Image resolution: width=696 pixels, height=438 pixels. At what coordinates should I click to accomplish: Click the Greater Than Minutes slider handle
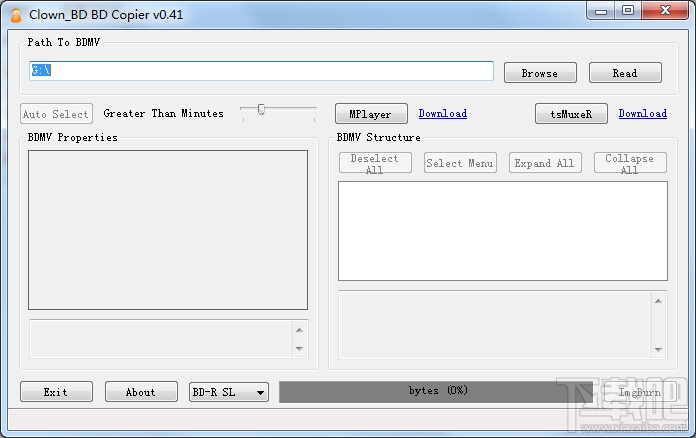[261, 109]
